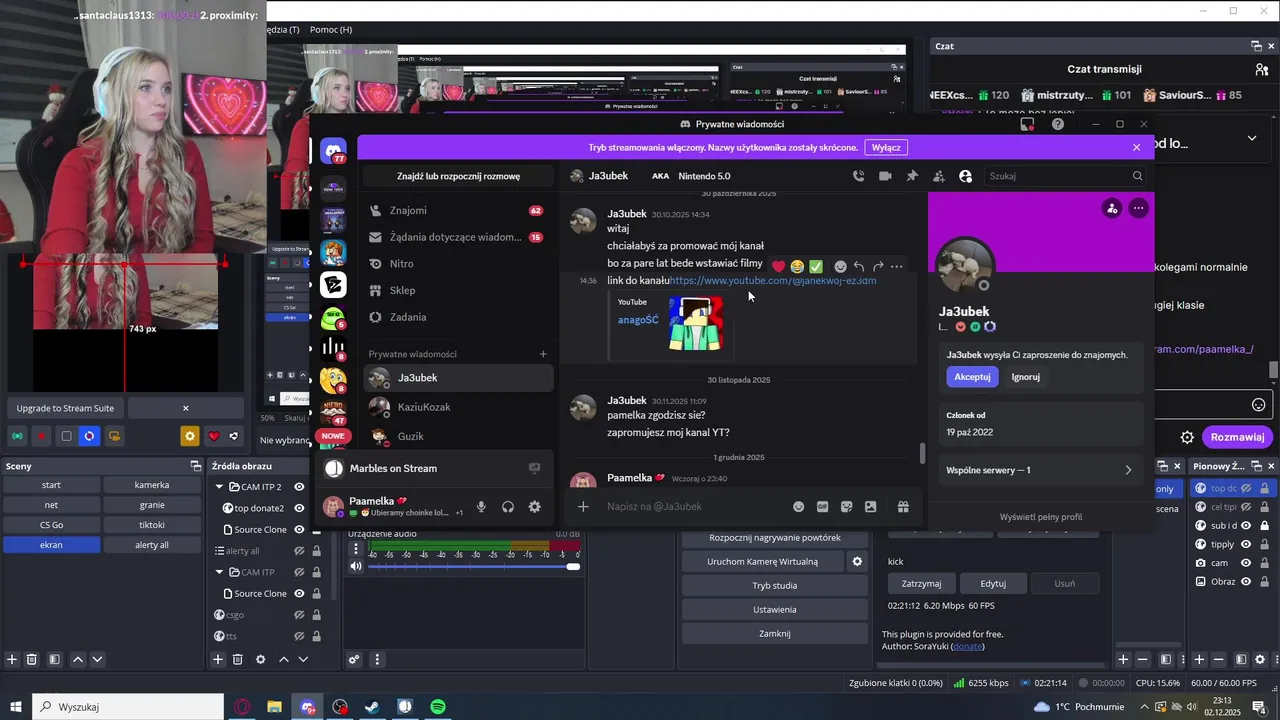Open Spotify from the taskbar
The width and height of the screenshot is (1280, 720).
point(437,706)
